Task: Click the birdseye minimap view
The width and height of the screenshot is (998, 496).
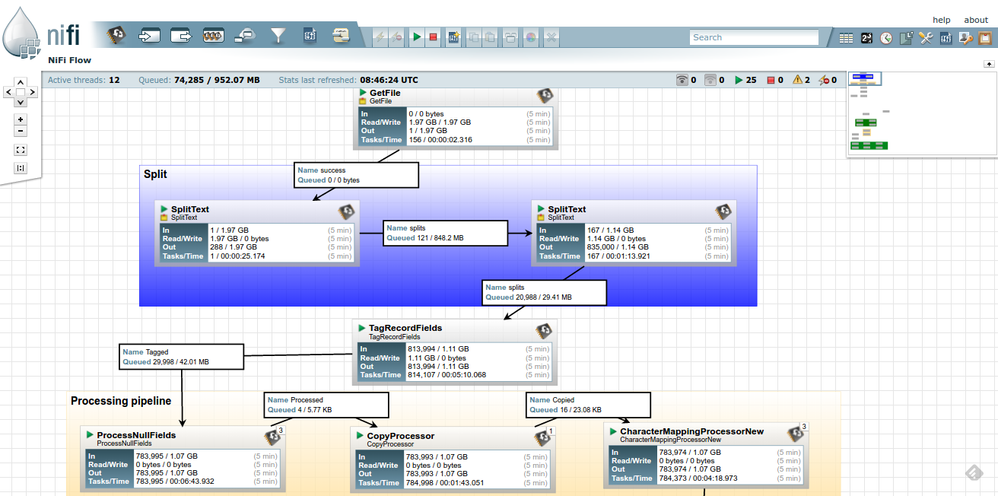Action: (x=921, y=113)
